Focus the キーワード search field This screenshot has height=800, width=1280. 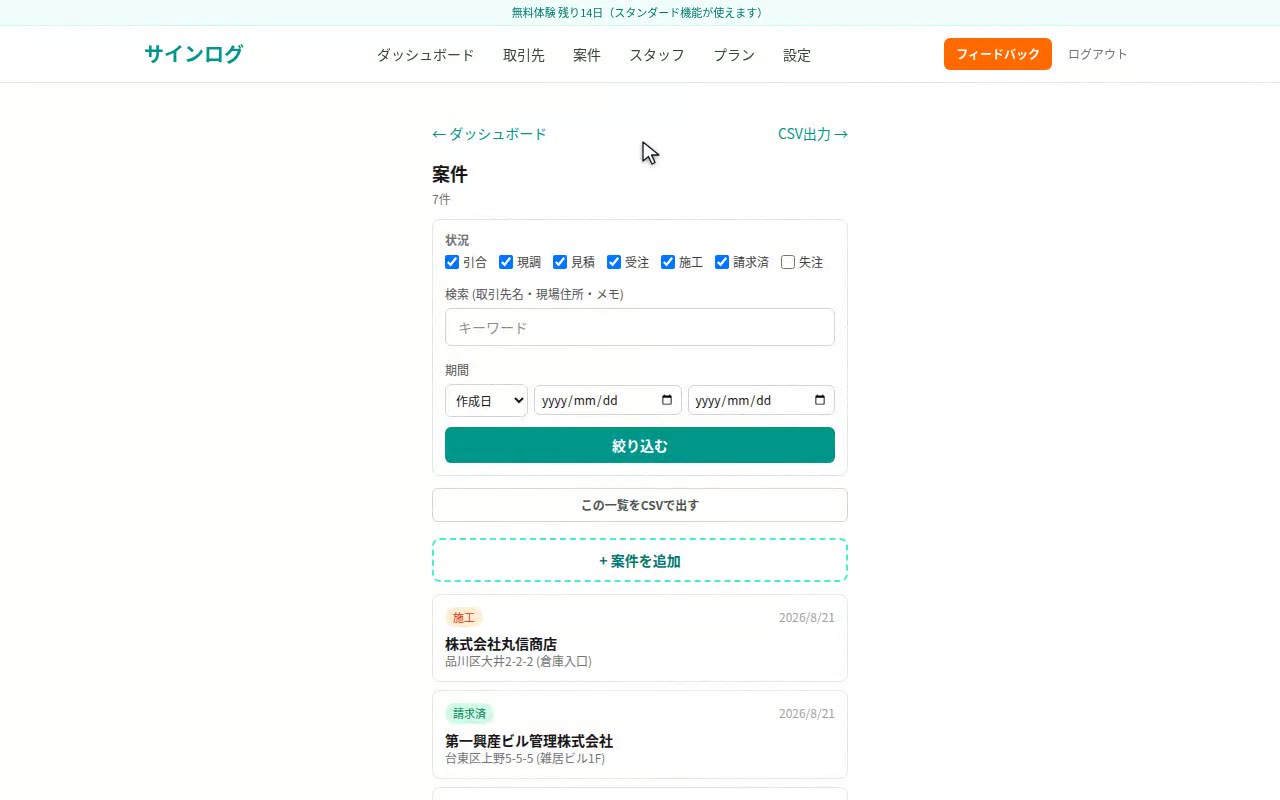point(640,327)
